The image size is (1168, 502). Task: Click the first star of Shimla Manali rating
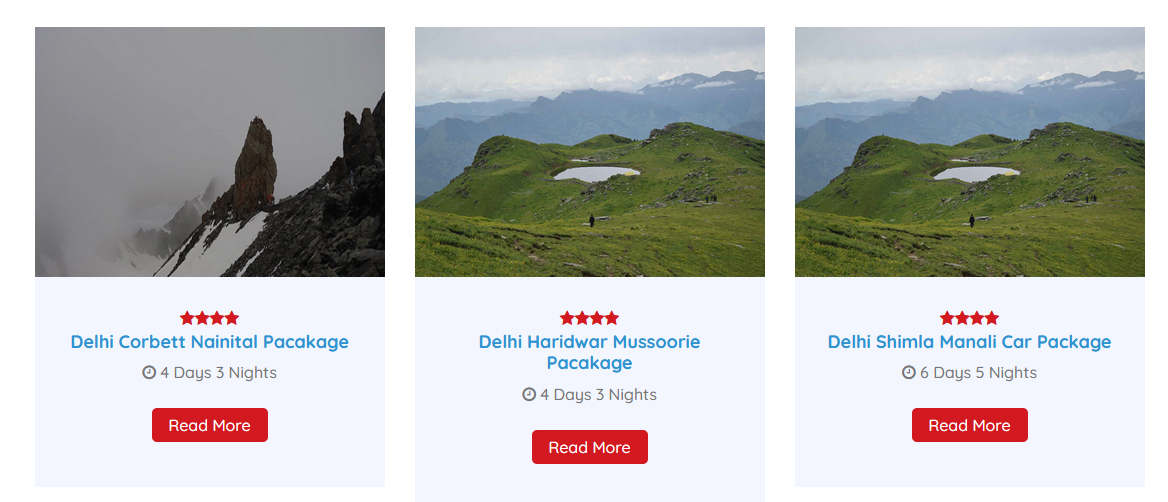tap(947, 318)
